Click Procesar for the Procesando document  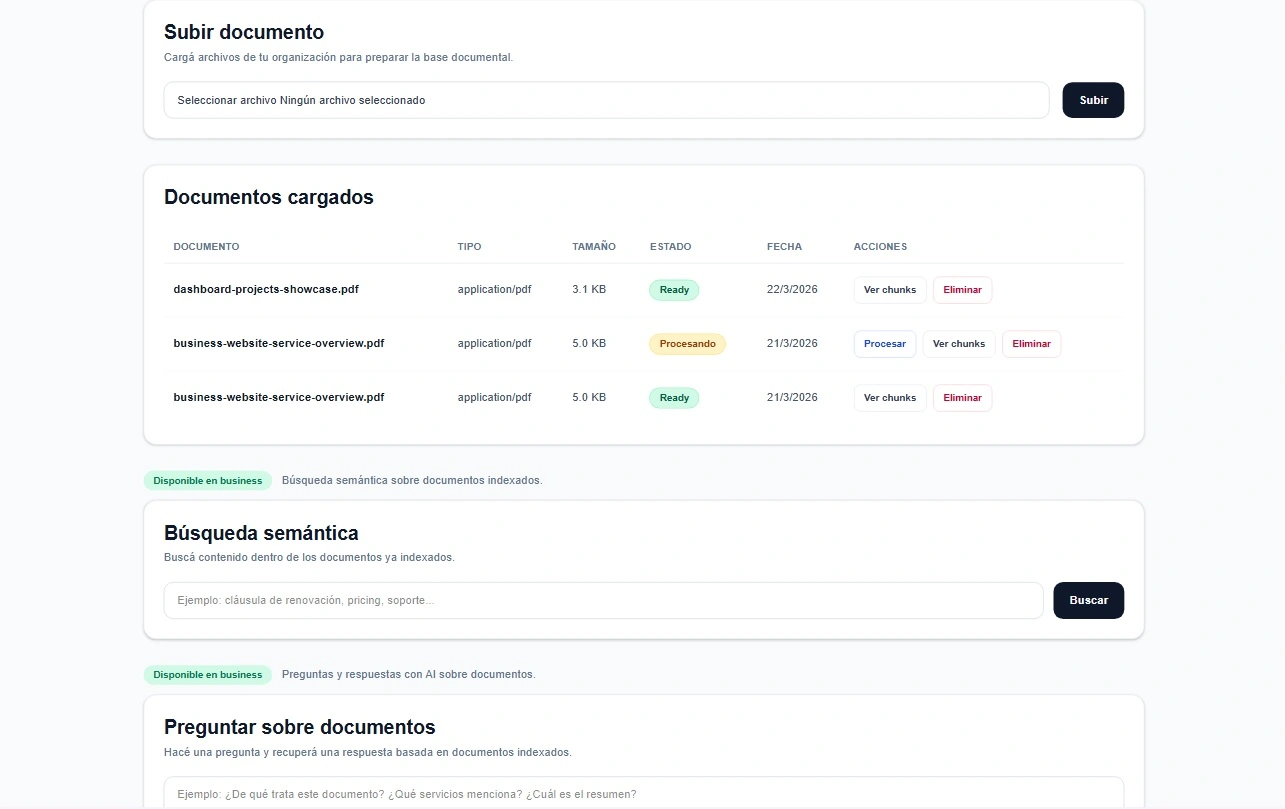885,344
